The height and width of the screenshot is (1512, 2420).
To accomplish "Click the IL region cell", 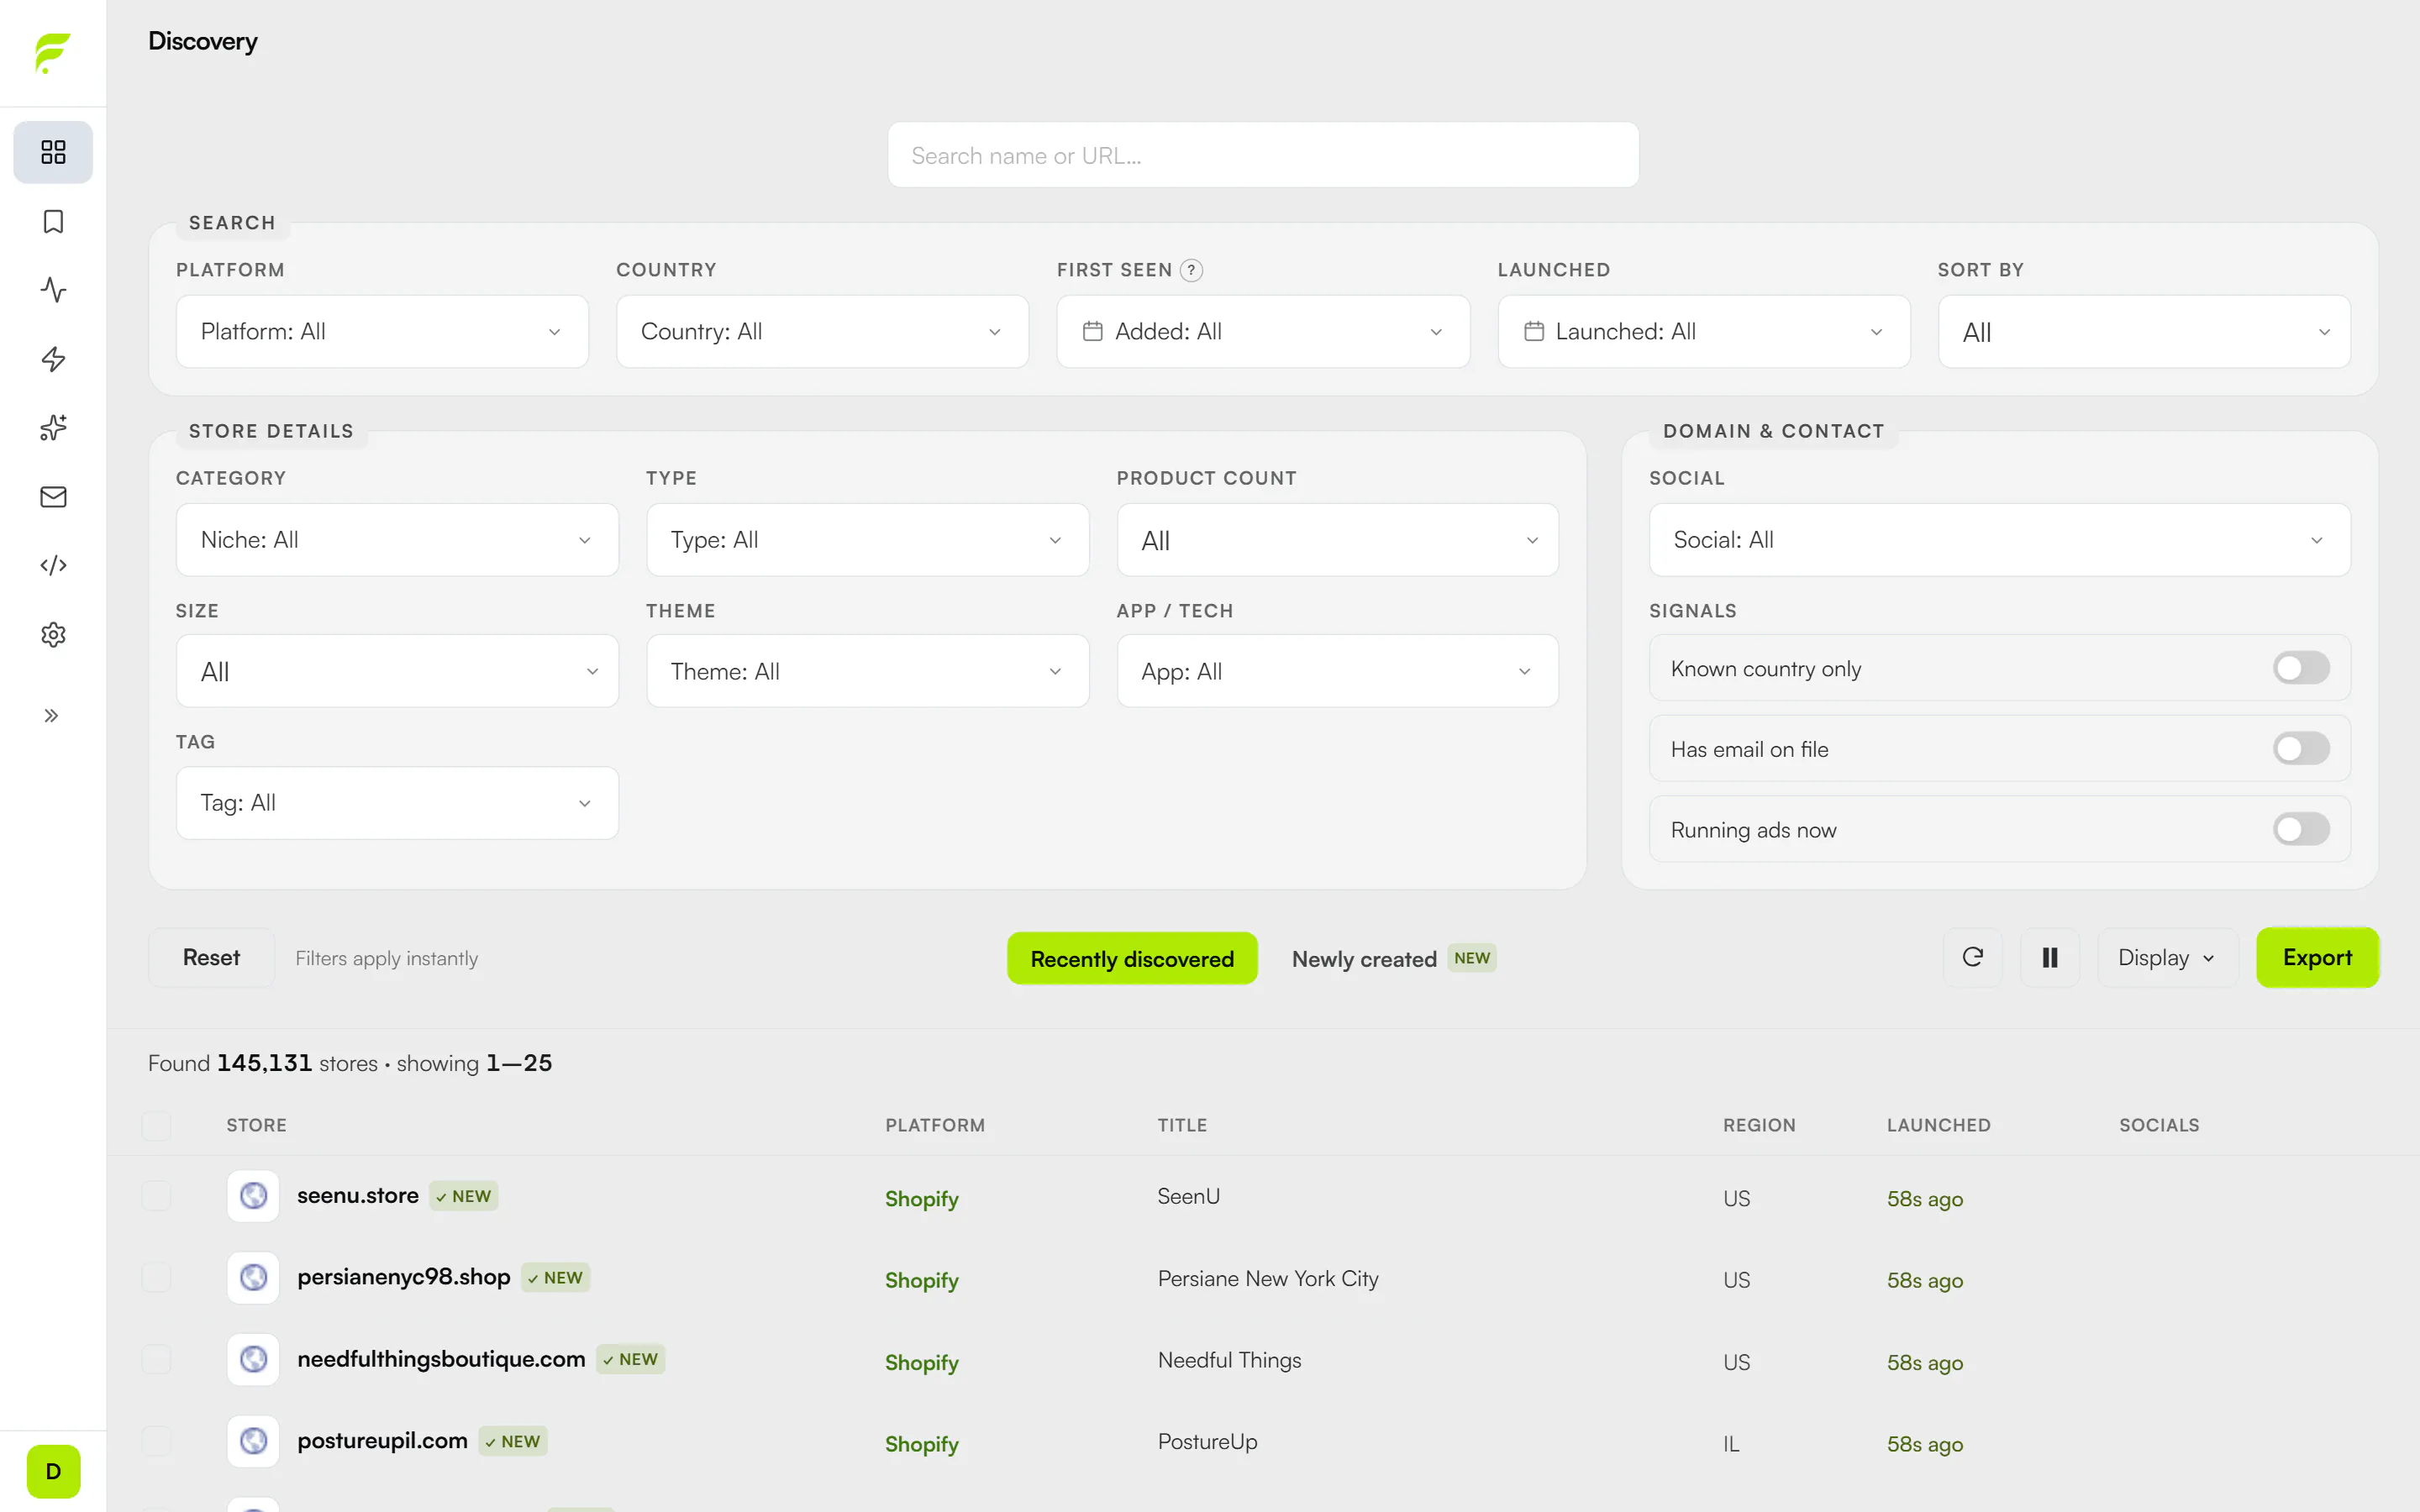I will click(x=1731, y=1443).
